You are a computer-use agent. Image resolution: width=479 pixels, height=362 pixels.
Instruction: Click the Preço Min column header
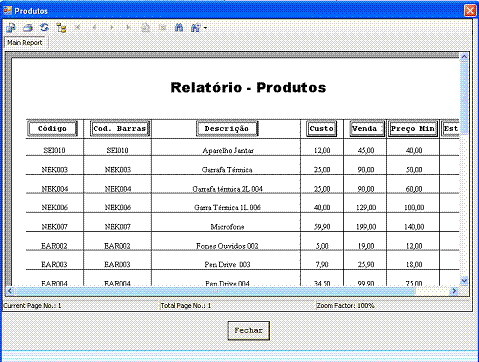click(413, 129)
